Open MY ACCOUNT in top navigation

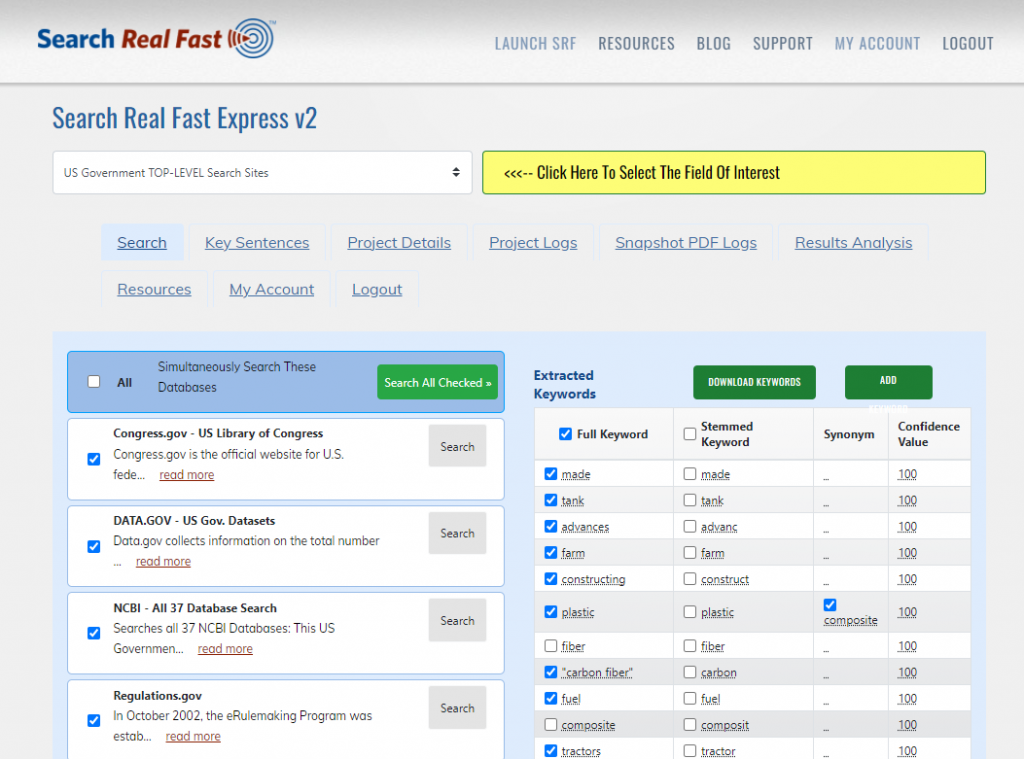[x=877, y=44]
